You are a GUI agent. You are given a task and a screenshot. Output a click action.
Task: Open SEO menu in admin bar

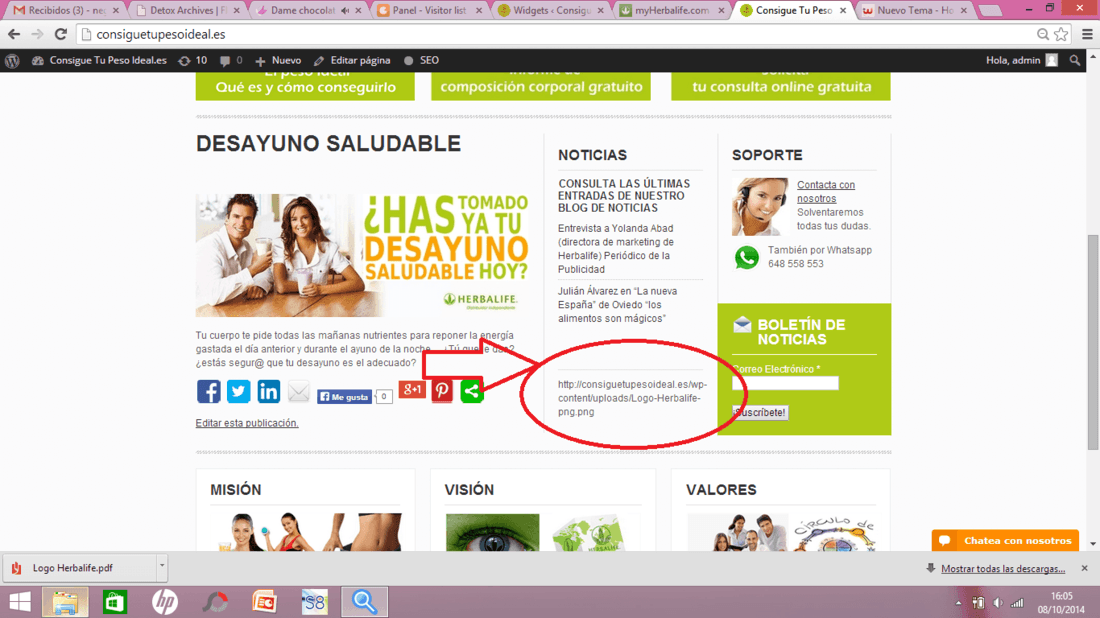(422, 60)
